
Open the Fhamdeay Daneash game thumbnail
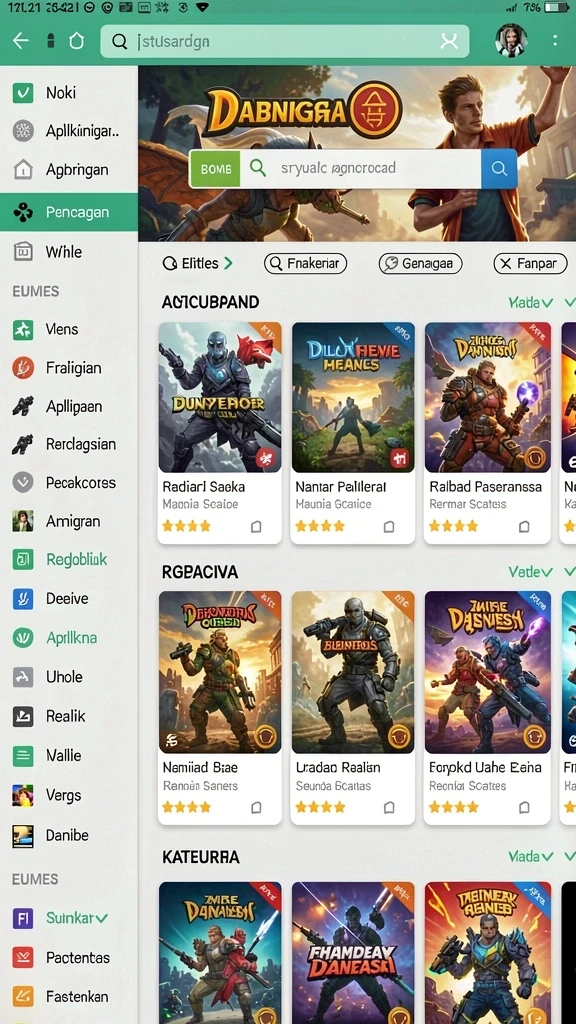(x=353, y=952)
